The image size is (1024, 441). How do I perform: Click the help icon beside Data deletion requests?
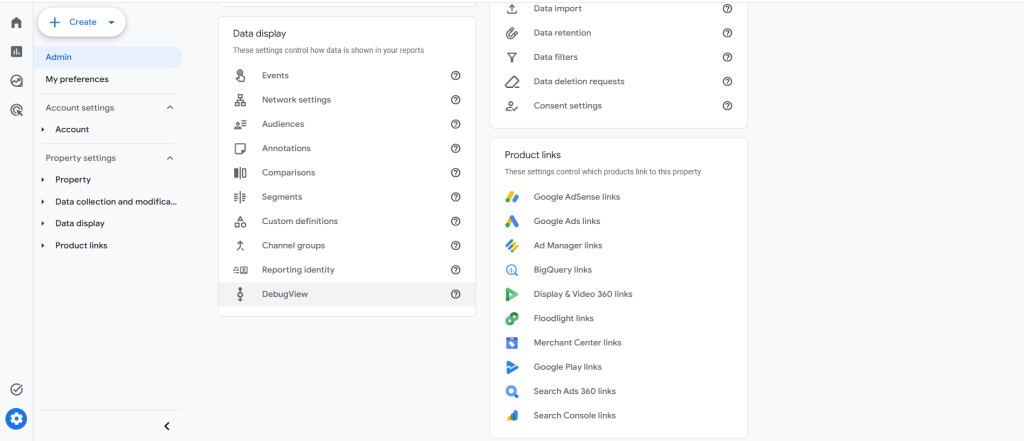point(728,82)
